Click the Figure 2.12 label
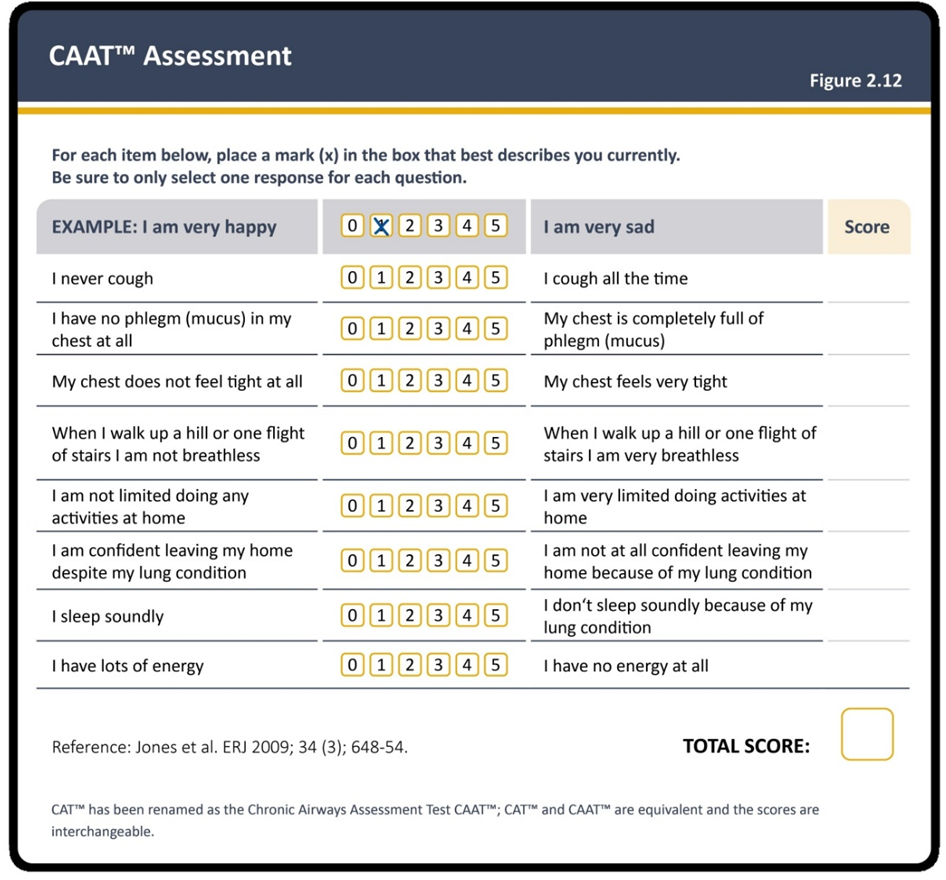Screen dimensions: 946x880 coord(856,80)
